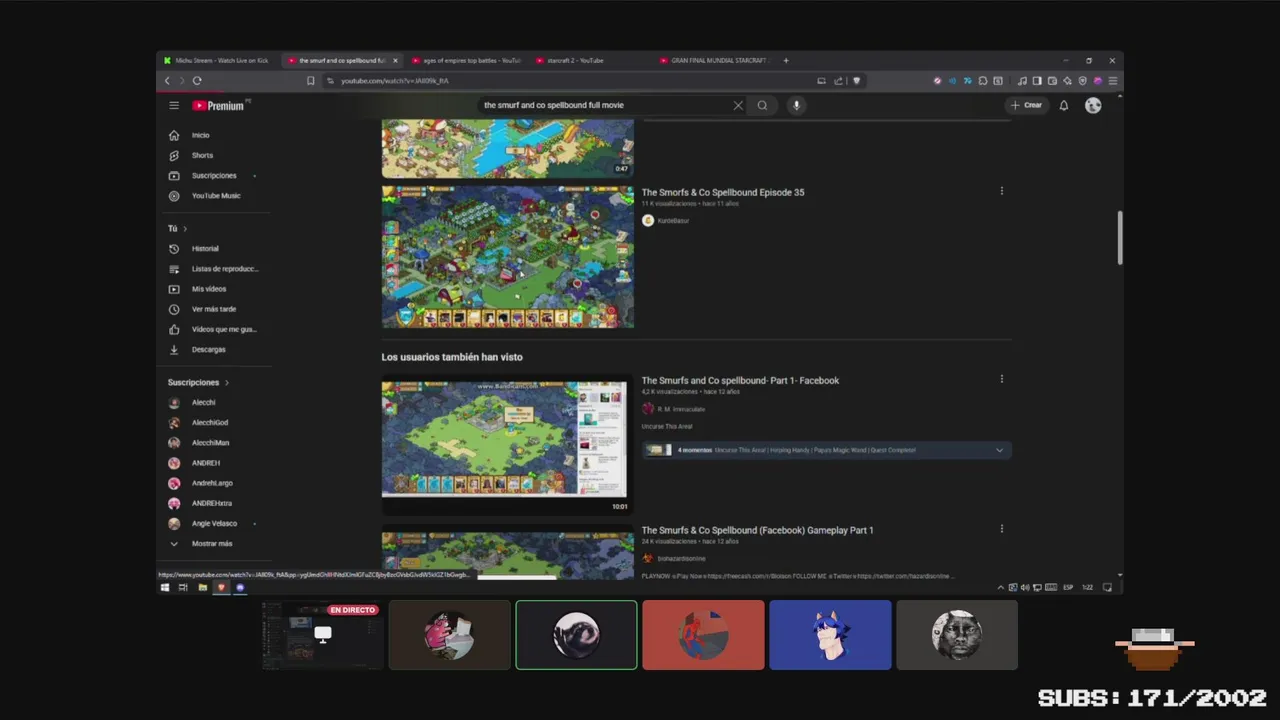Select the Spider-Man avatar participant tile
The height and width of the screenshot is (720, 1280).
point(703,635)
